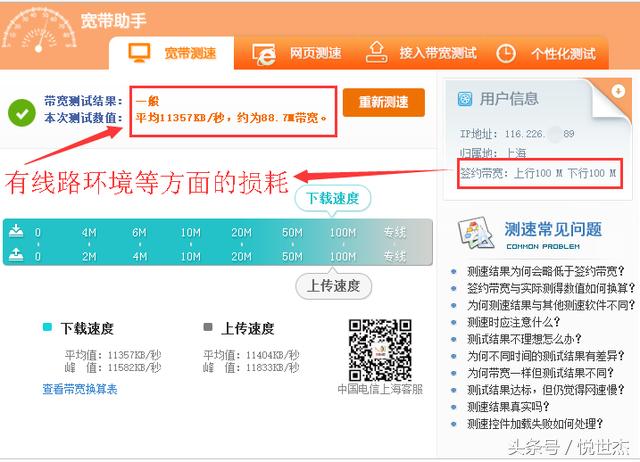
Task: Click the 中国电信上海客服 caption
Action: (380, 389)
